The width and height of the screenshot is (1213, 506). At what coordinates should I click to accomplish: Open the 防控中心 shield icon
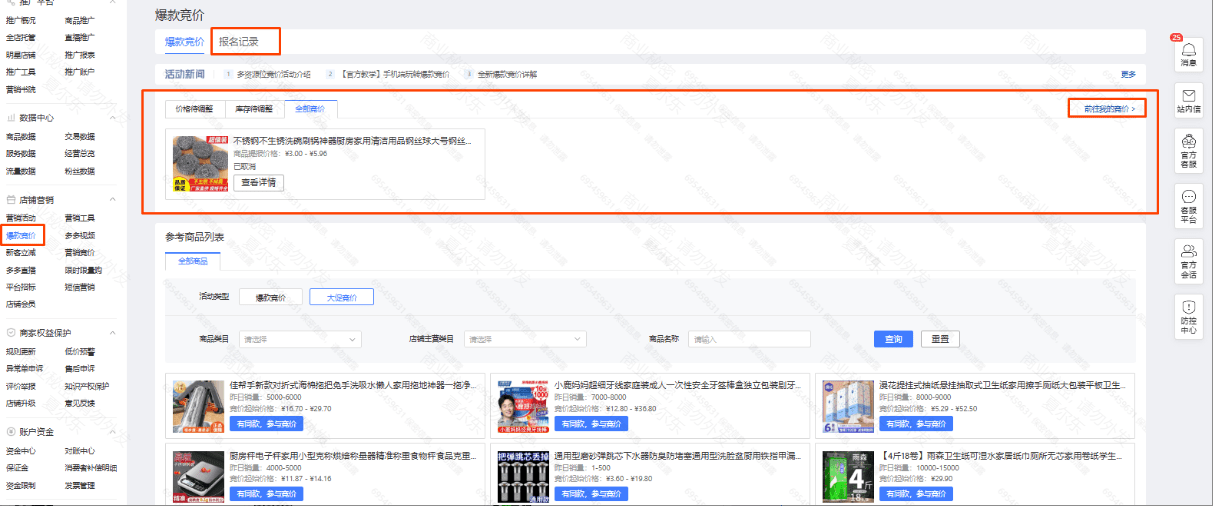[x=1188, y=307]
